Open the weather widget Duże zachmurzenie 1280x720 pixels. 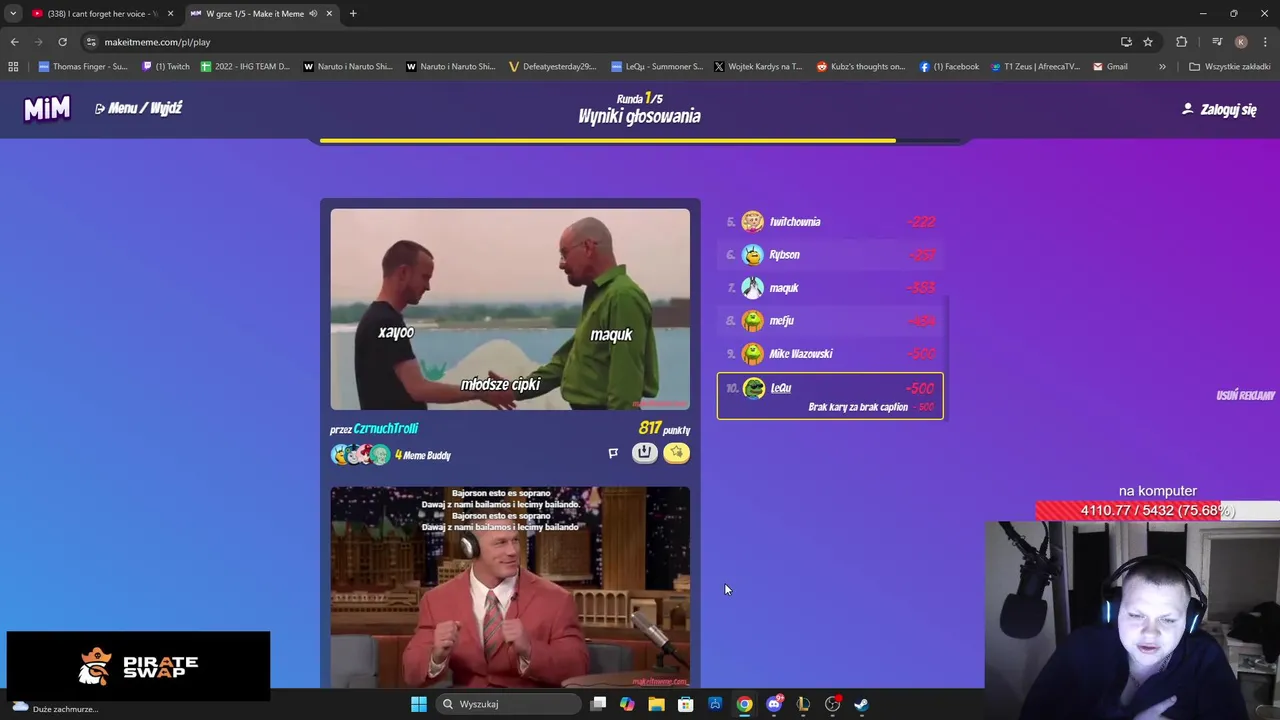(55, 708)
